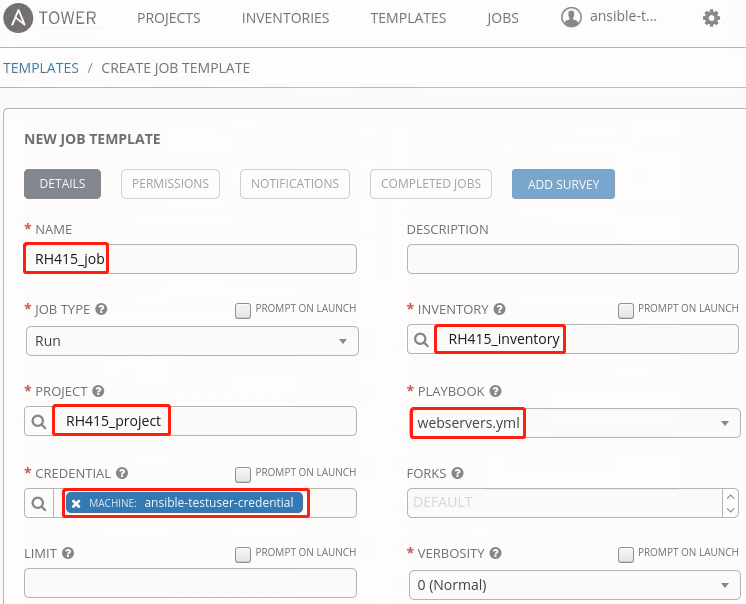Image resolution: width=746 pixels, height=604 pixels.
Task: Expand the Playbook dropdown with webservers.yml
Action: [x=573, y=423]
